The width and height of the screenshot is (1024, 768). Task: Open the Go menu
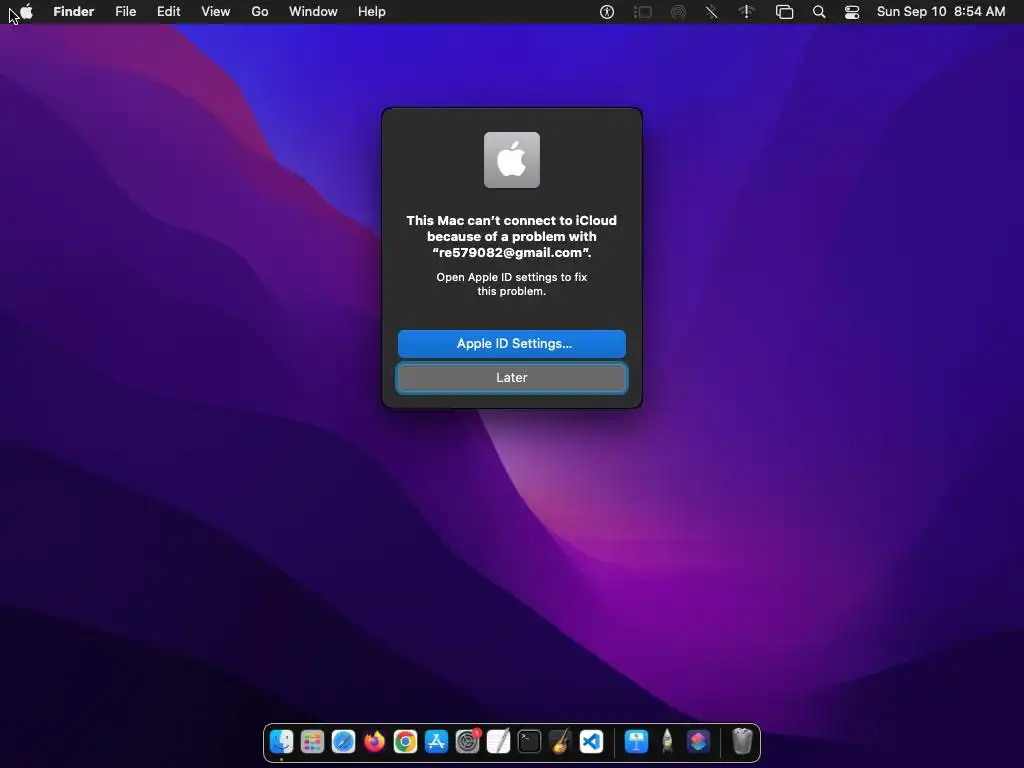[x=260, y=12]
